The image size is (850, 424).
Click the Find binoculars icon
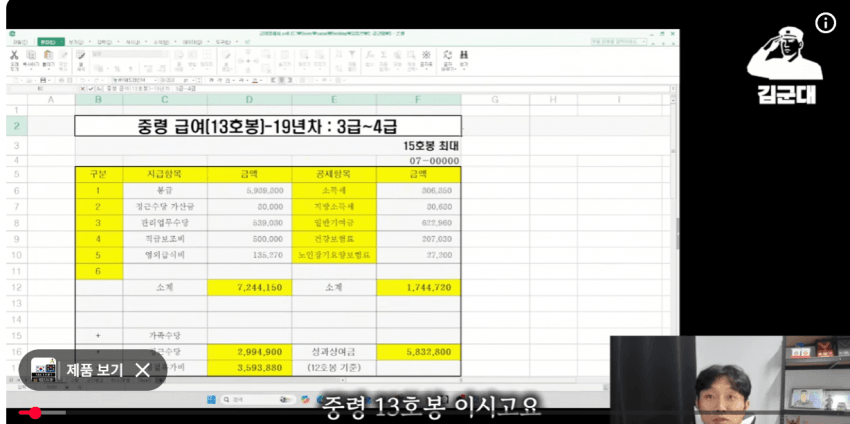pyautogui.click(x=464, y=55)
